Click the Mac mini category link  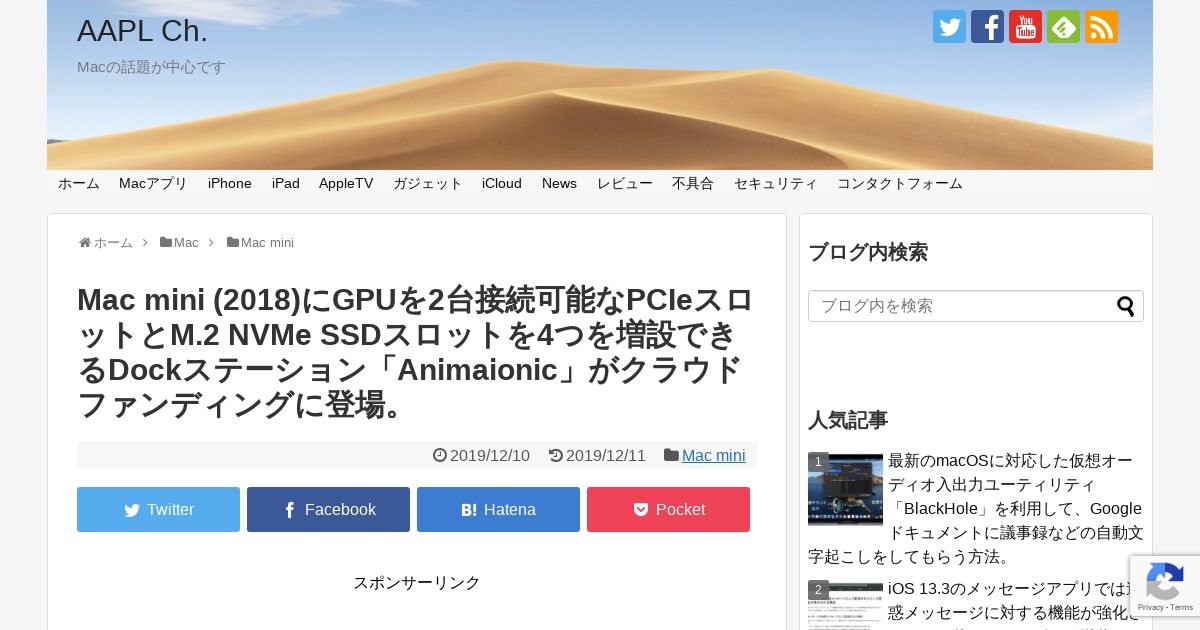point(713,456)
